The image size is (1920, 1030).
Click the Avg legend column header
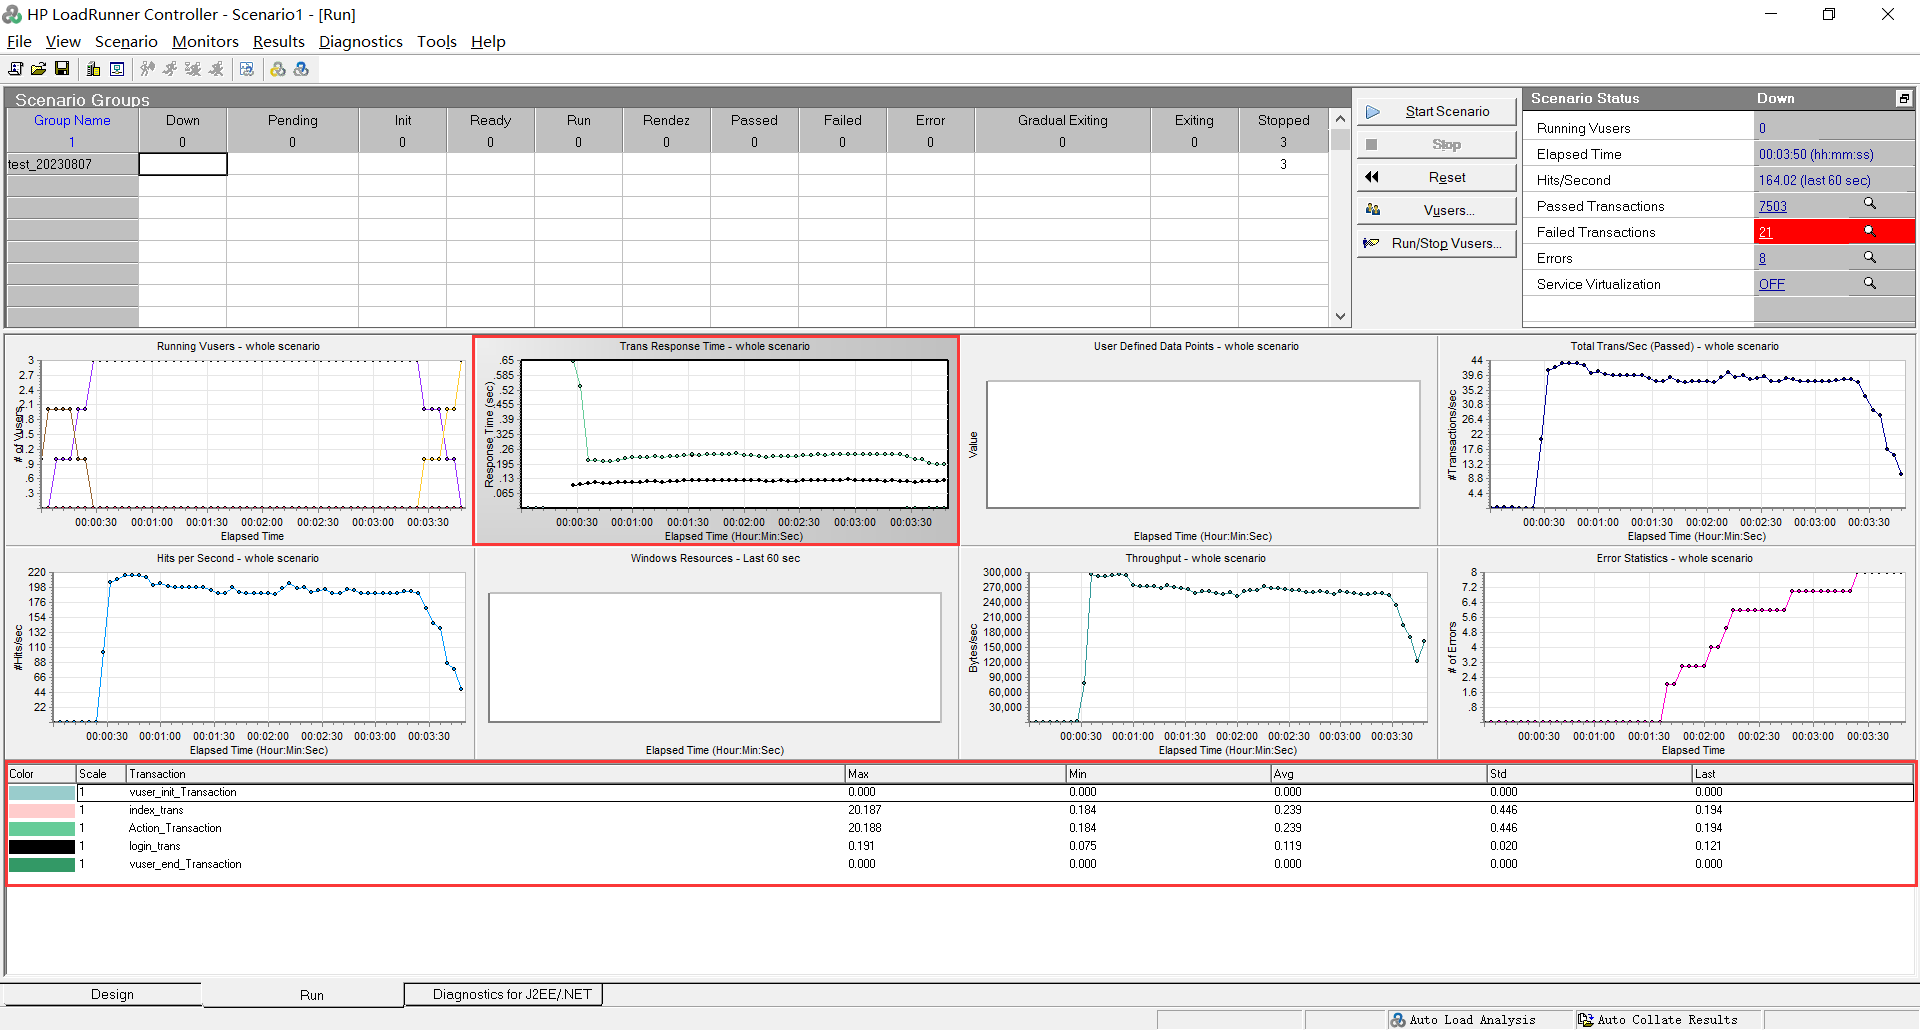(x=1379, y=774)
